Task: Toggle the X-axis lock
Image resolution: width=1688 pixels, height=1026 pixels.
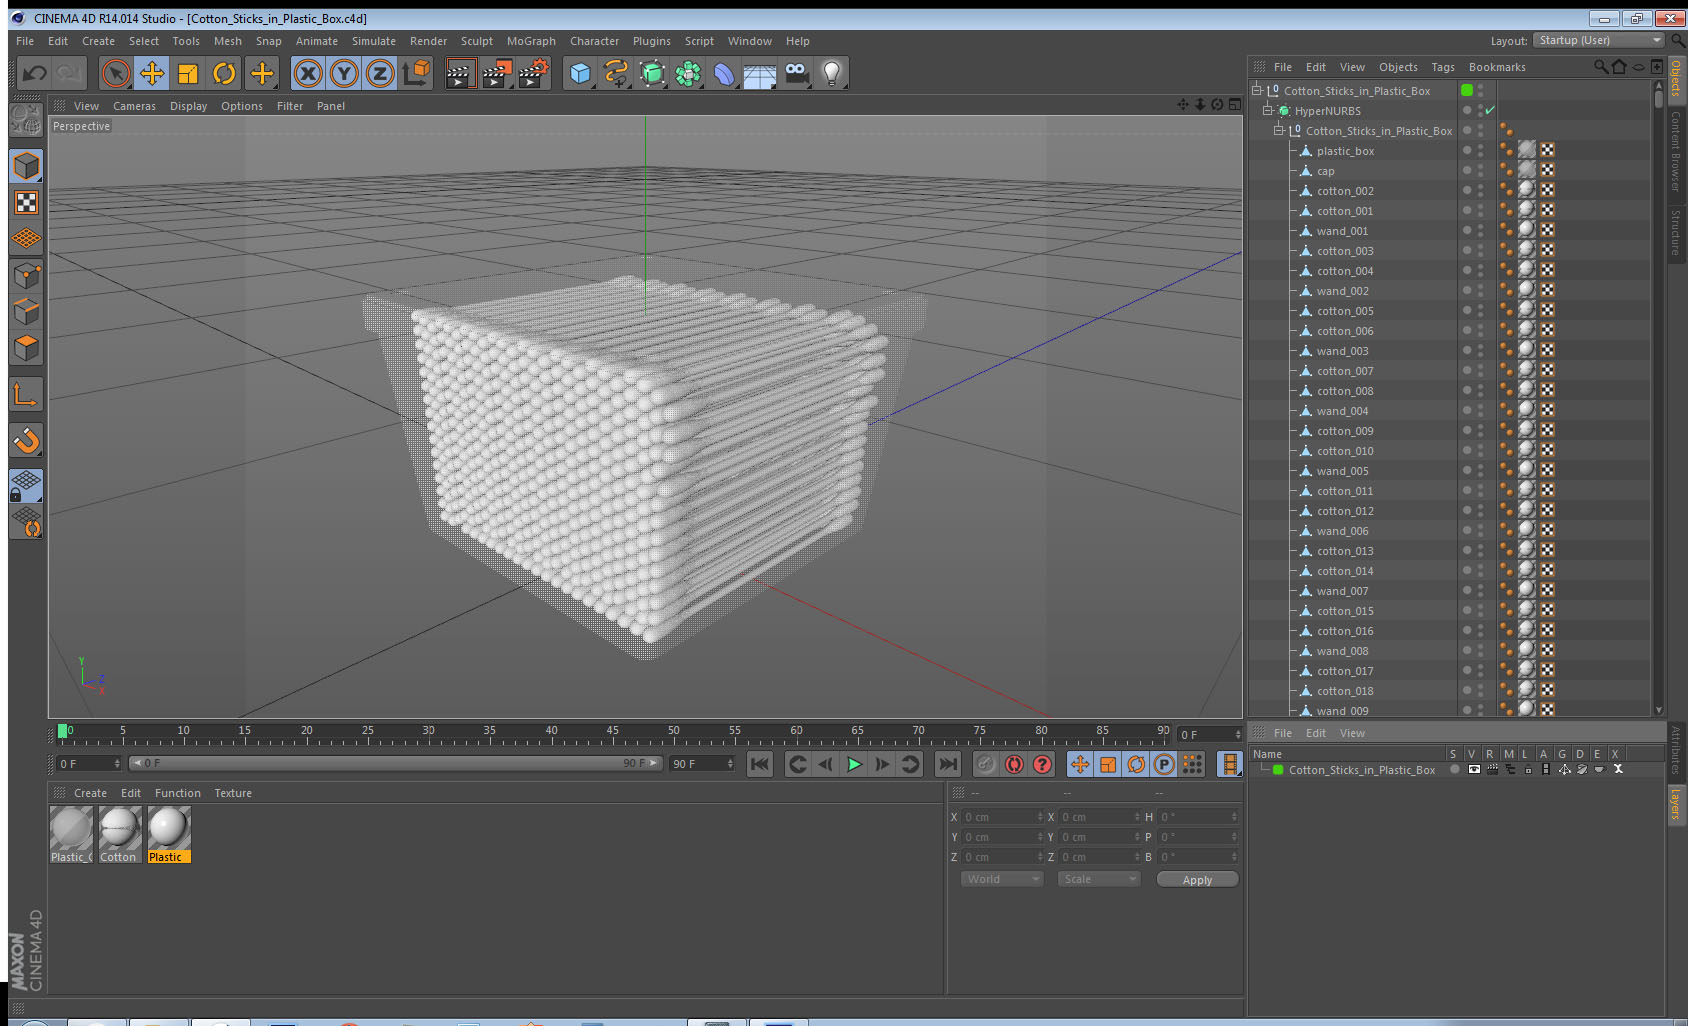Action: 308,73
